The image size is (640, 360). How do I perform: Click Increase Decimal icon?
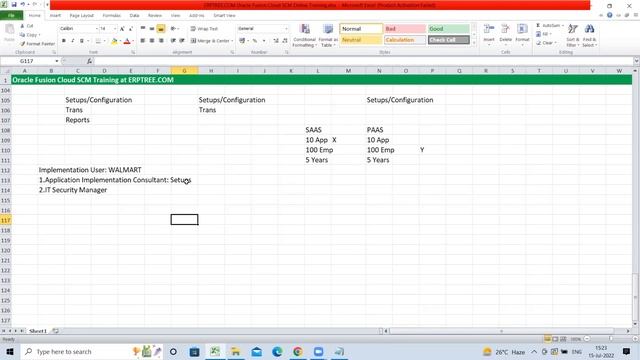pyautogui.click(x=276, y=41)
